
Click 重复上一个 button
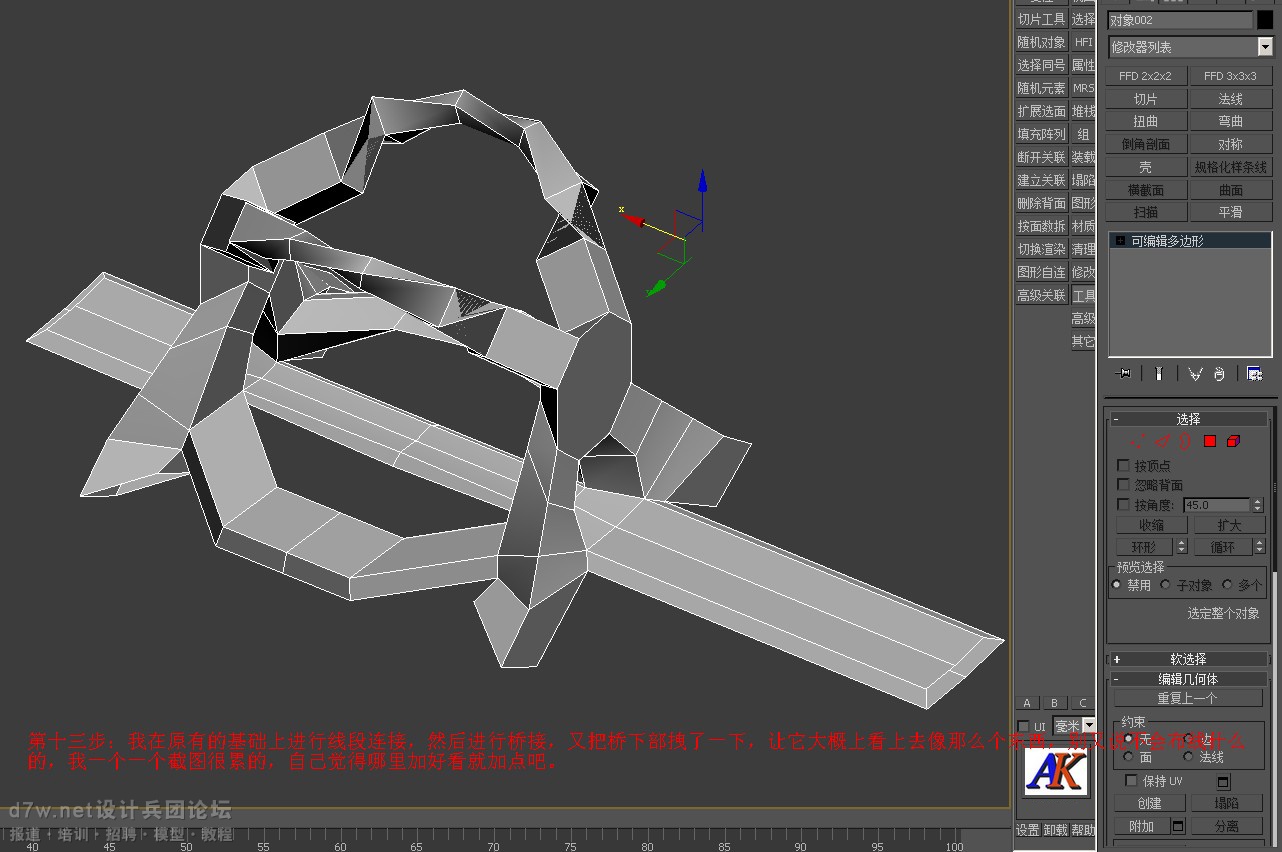(x=1187, y=698)
